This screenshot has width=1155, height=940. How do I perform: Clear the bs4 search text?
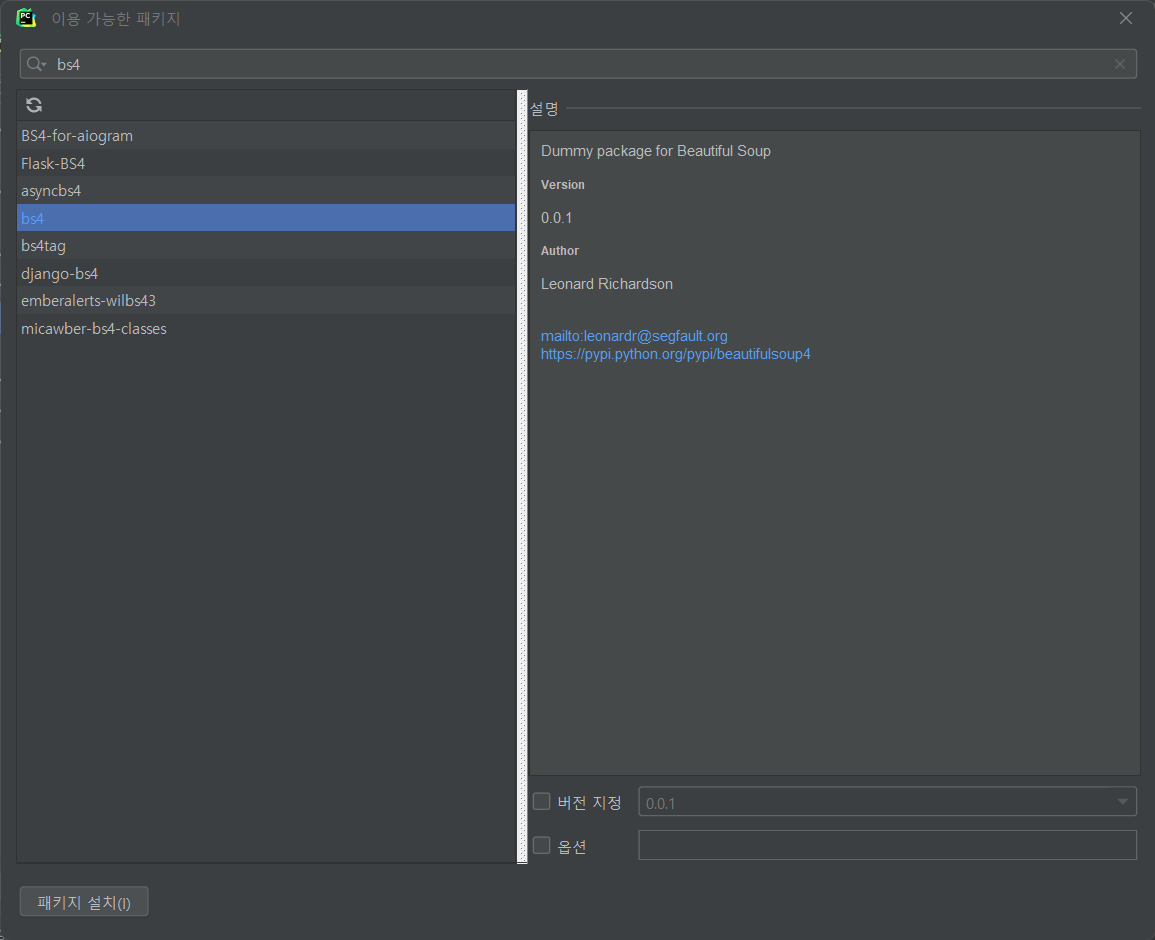click(1120, 65)
